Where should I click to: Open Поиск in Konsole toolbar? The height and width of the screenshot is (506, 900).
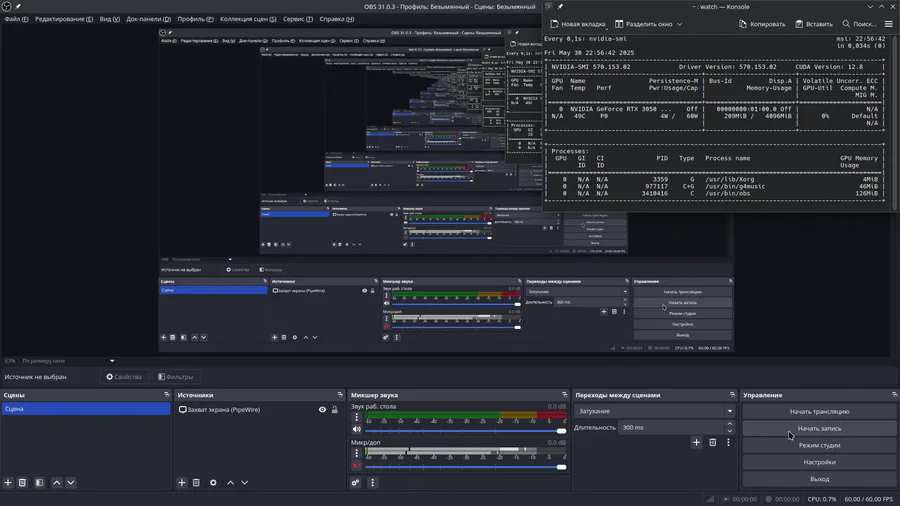click(859, 24)
